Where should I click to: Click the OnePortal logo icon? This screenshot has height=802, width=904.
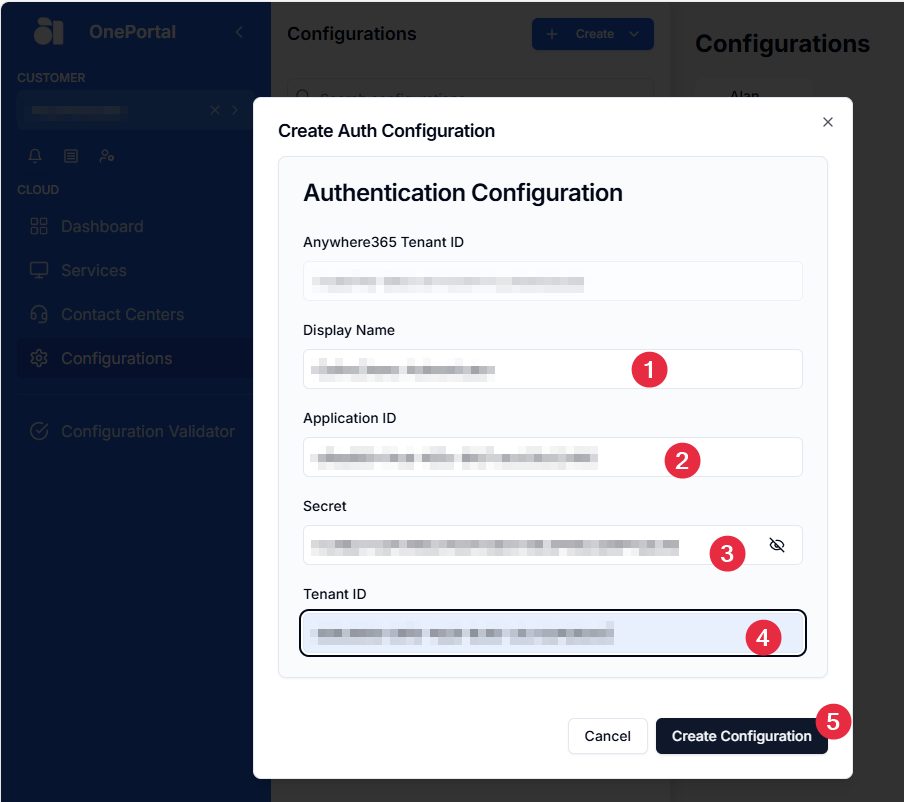[x=48, y=31]
